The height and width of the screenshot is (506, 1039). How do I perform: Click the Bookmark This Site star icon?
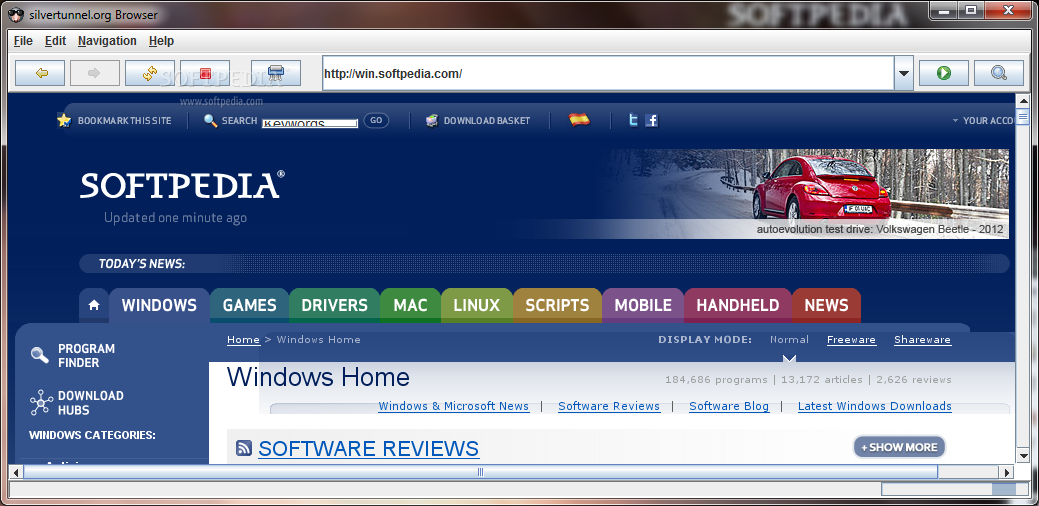click(x=64, y=120)
